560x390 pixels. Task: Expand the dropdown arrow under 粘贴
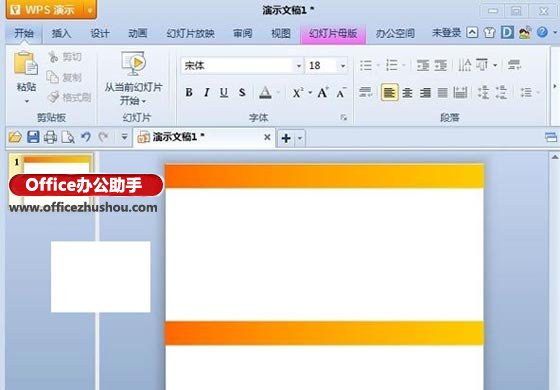point(26,101)
